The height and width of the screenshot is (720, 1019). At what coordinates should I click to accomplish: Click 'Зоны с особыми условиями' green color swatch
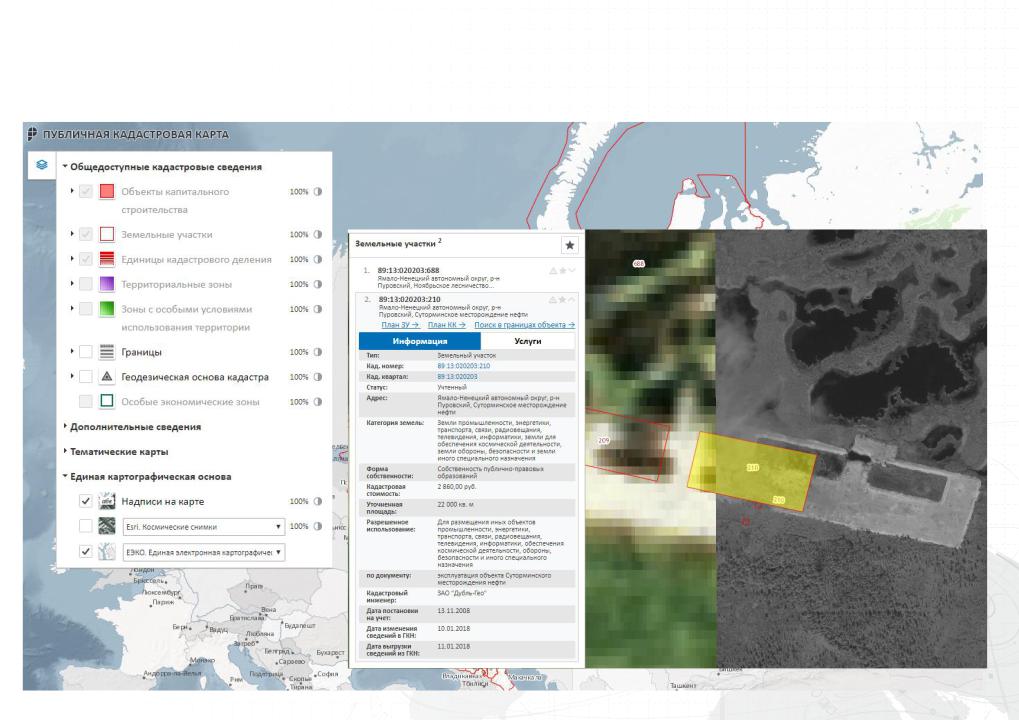pyautogui.click(x=107, y=308)
